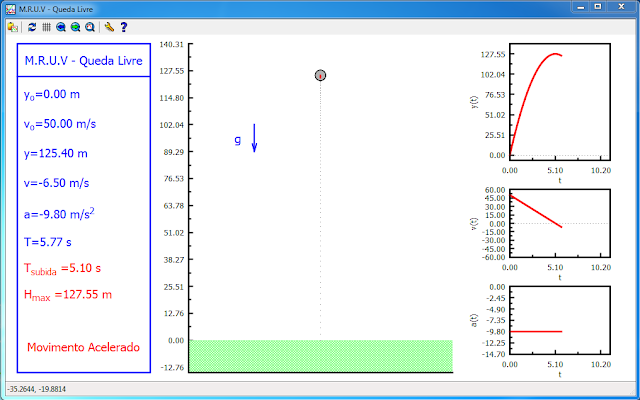This screenshot has width=640, height=400.
Task: Click the window title text 'M.R.U.V - Queda Livre'
Action: [x=56, y=9]
